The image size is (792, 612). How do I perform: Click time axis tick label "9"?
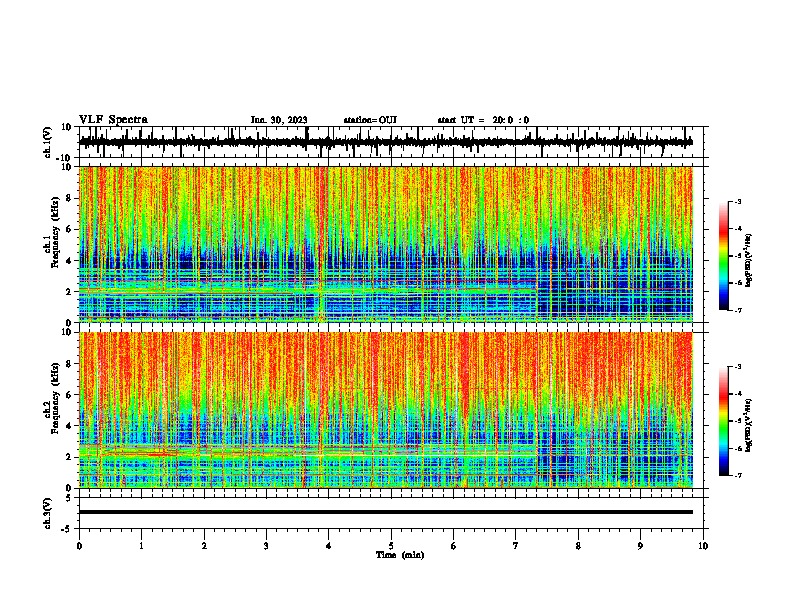coord(640,546)
